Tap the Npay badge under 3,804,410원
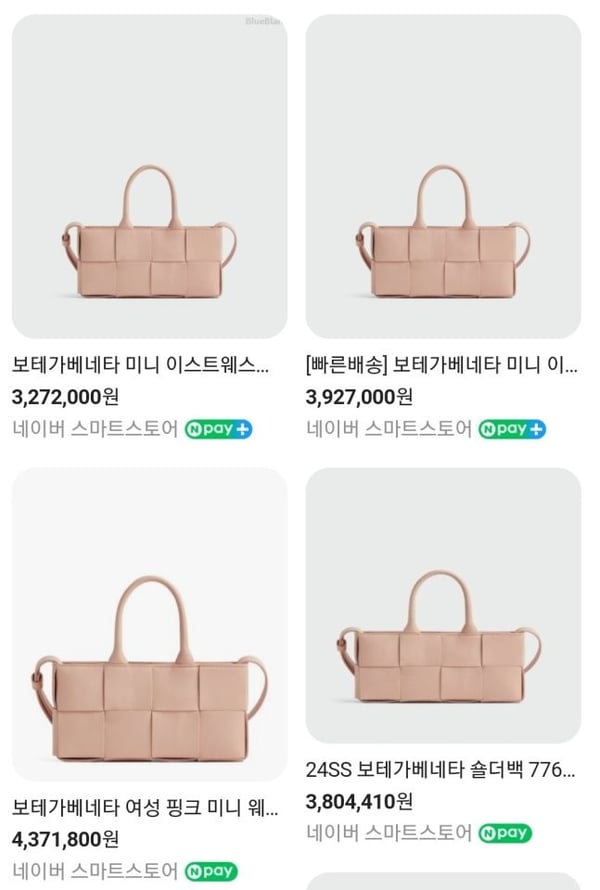The image size is (600, 890). 505,833
